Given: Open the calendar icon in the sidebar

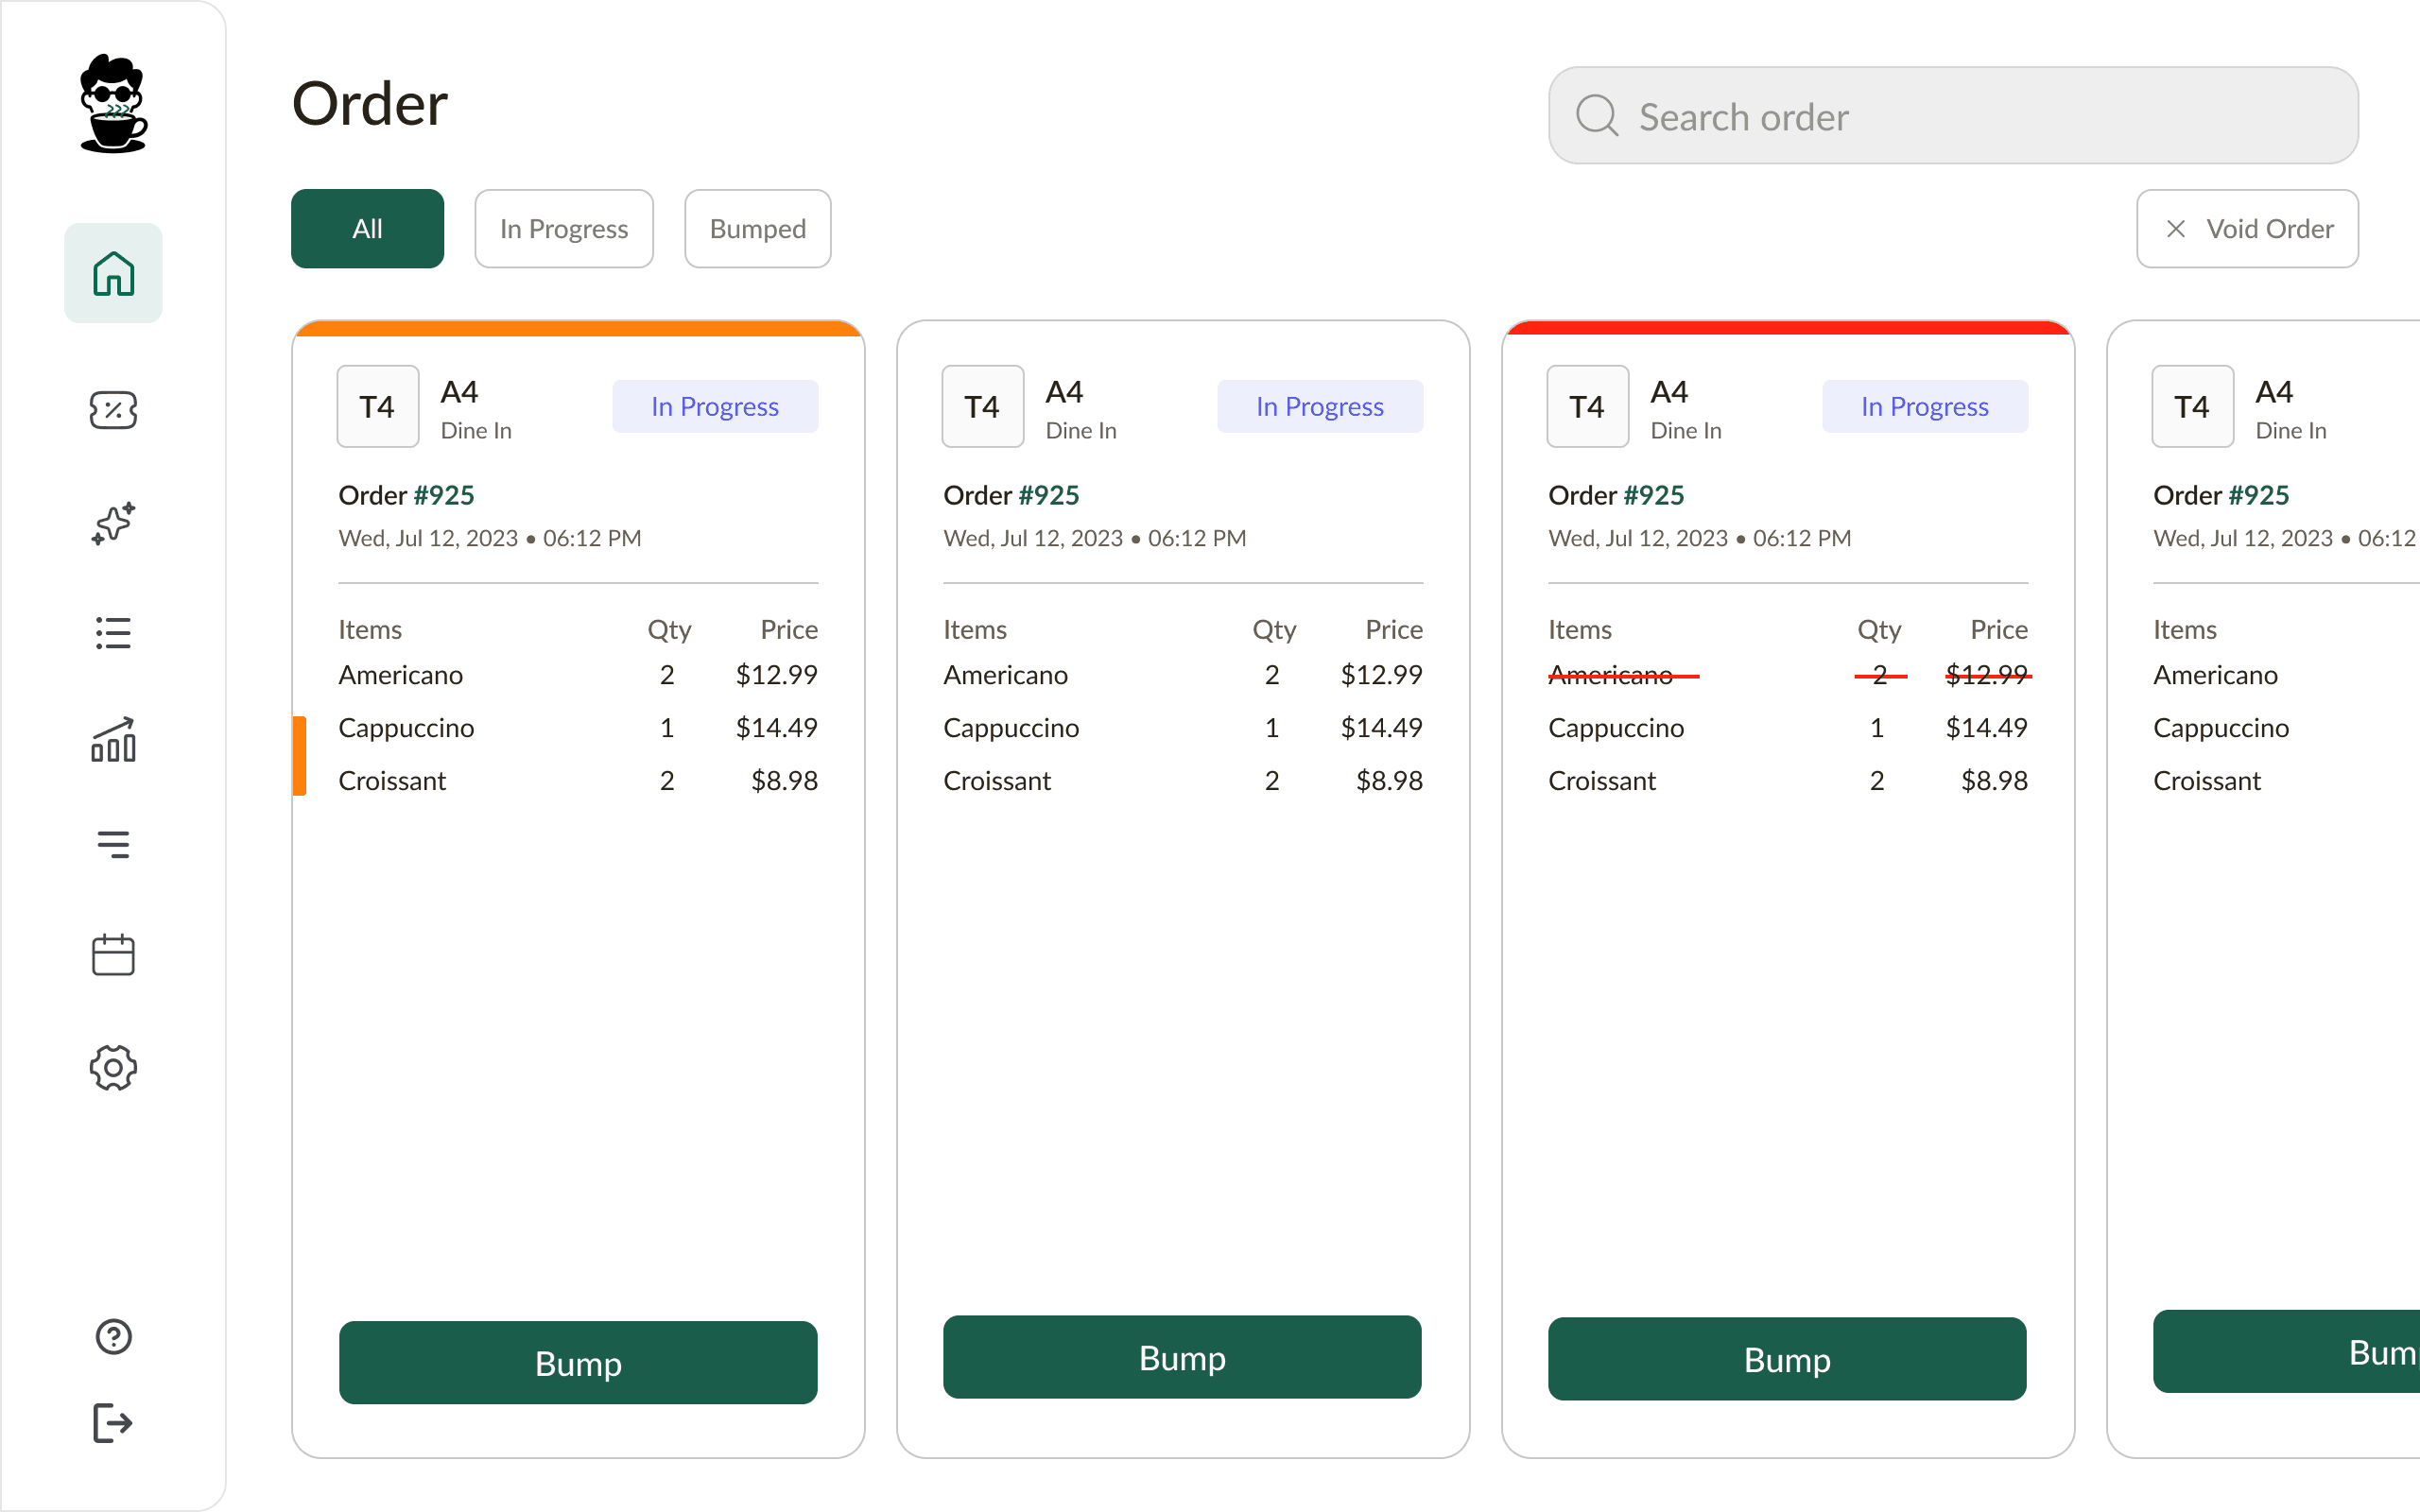Looking at the screenshot, I should click(x=113, y=955).
